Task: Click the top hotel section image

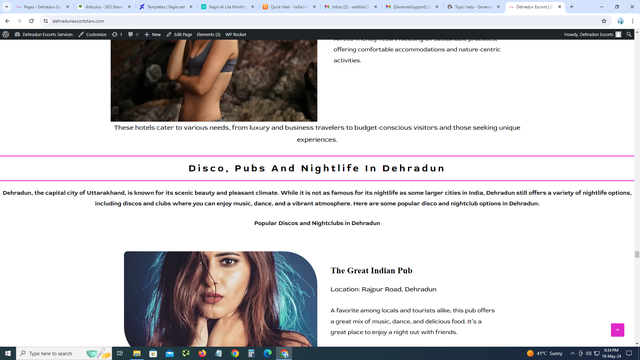Action: tap(214, 80)
